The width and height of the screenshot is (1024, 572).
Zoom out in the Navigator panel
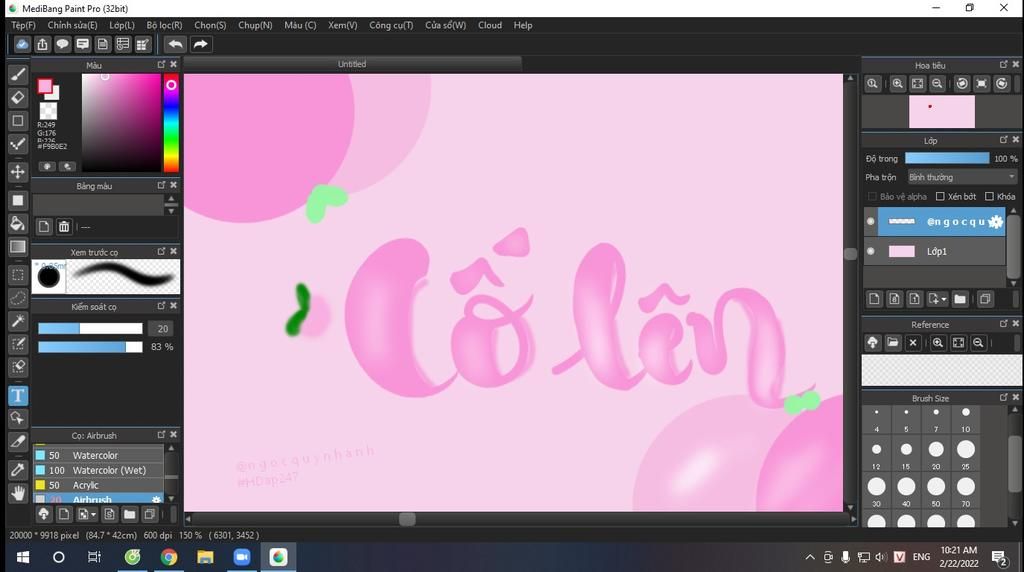click(937, 84)
